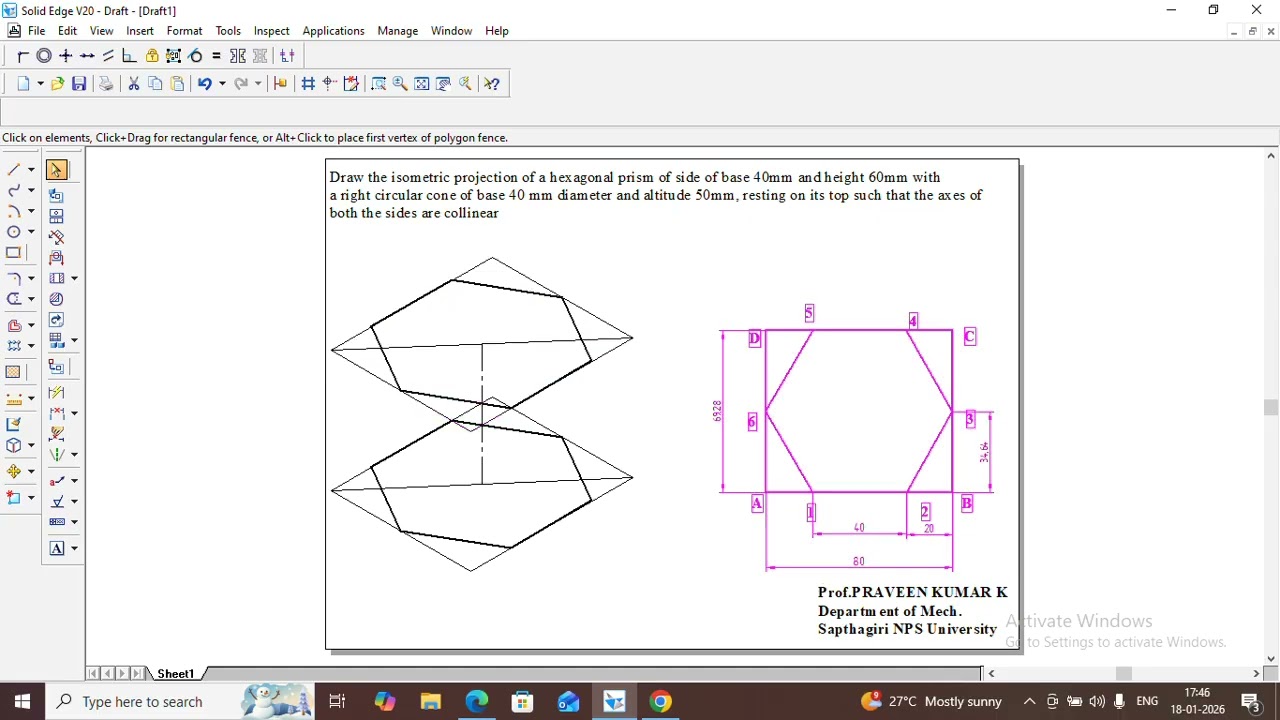Apply the Collinear relationship tool
This screenshot has height=720, width=1280.
click(x=87, y=56)
